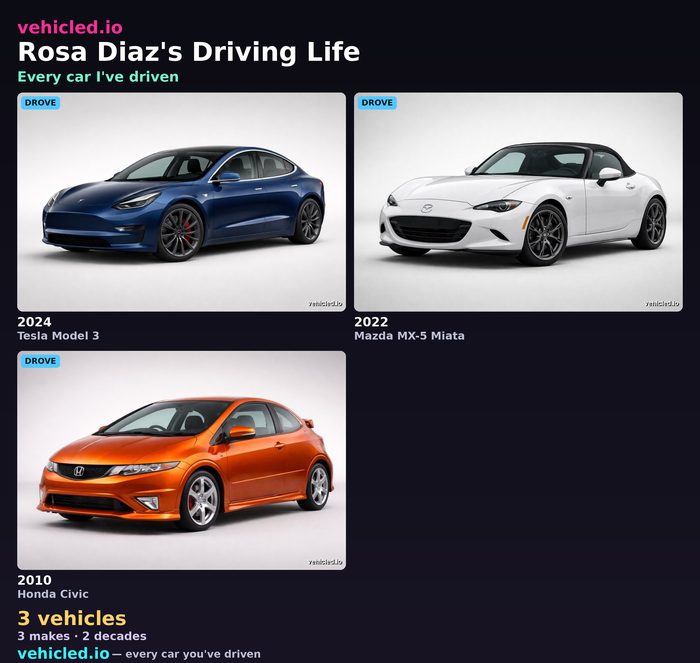Open the blue Tesla Model 3 photo

click(181, 202)
